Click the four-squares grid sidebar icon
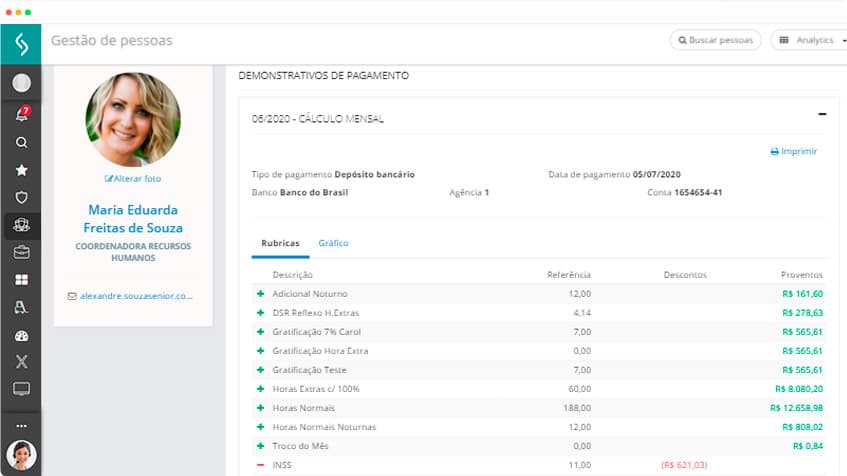 pyautogui.click(x=21, y=280)
